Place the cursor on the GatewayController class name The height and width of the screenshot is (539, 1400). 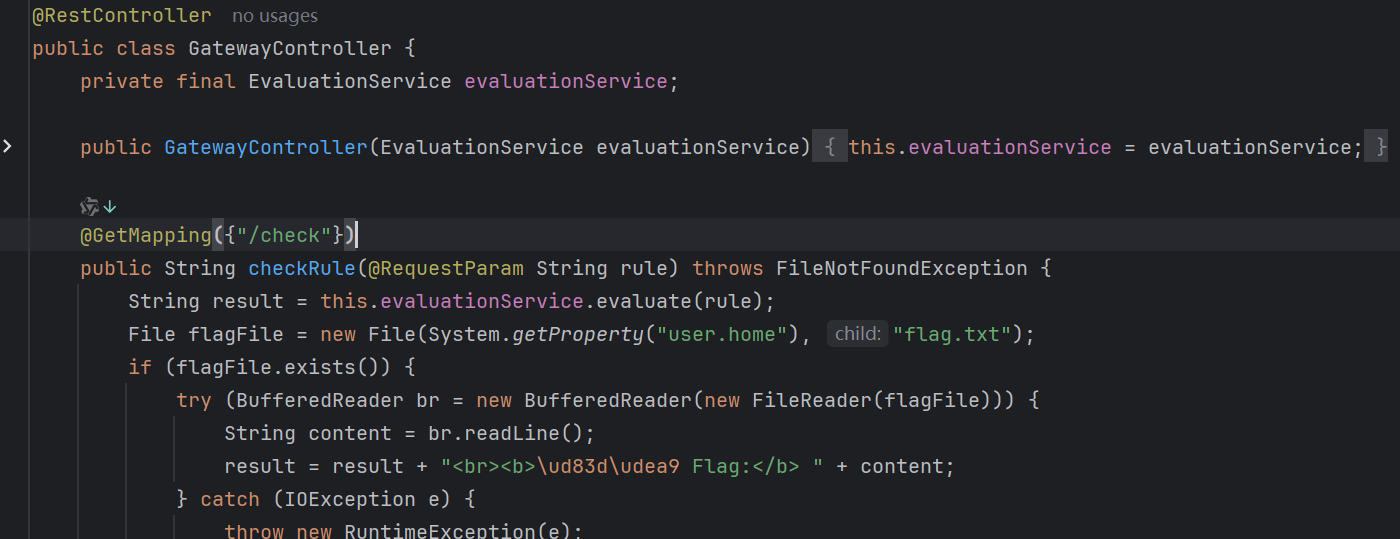290,48
